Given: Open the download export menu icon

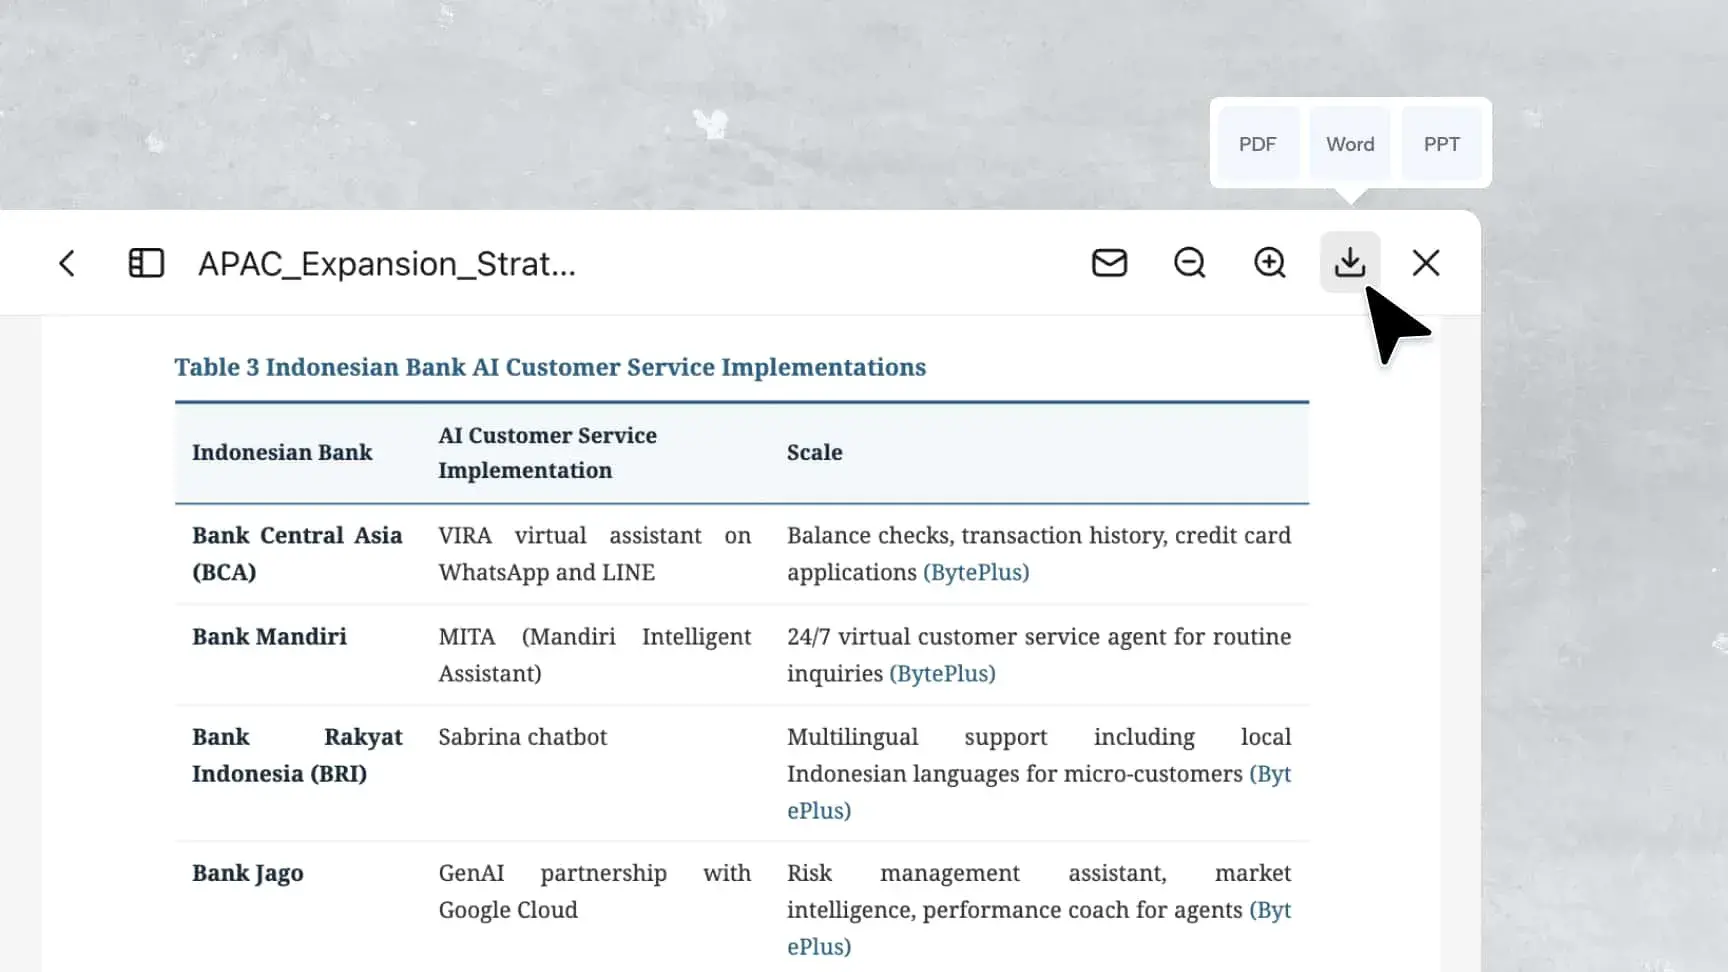Looking at the screenshot, I should [x=1350, y=262].
